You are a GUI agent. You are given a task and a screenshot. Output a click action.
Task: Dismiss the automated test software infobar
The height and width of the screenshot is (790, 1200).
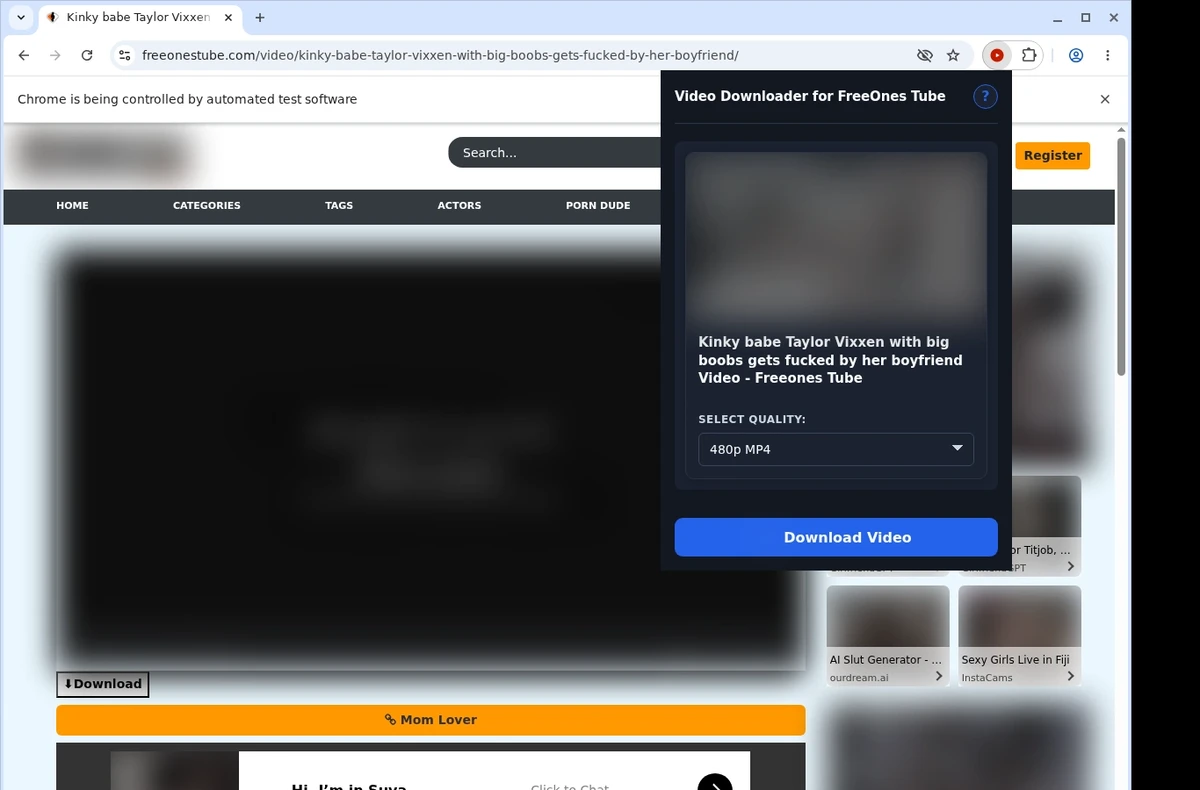point(1105,99)
